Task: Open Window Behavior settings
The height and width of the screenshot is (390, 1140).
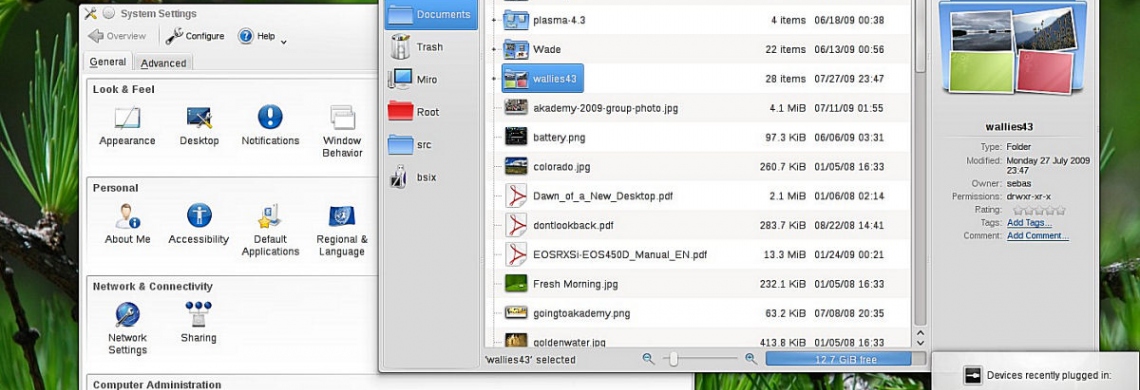Action: (x=342, y=131)
